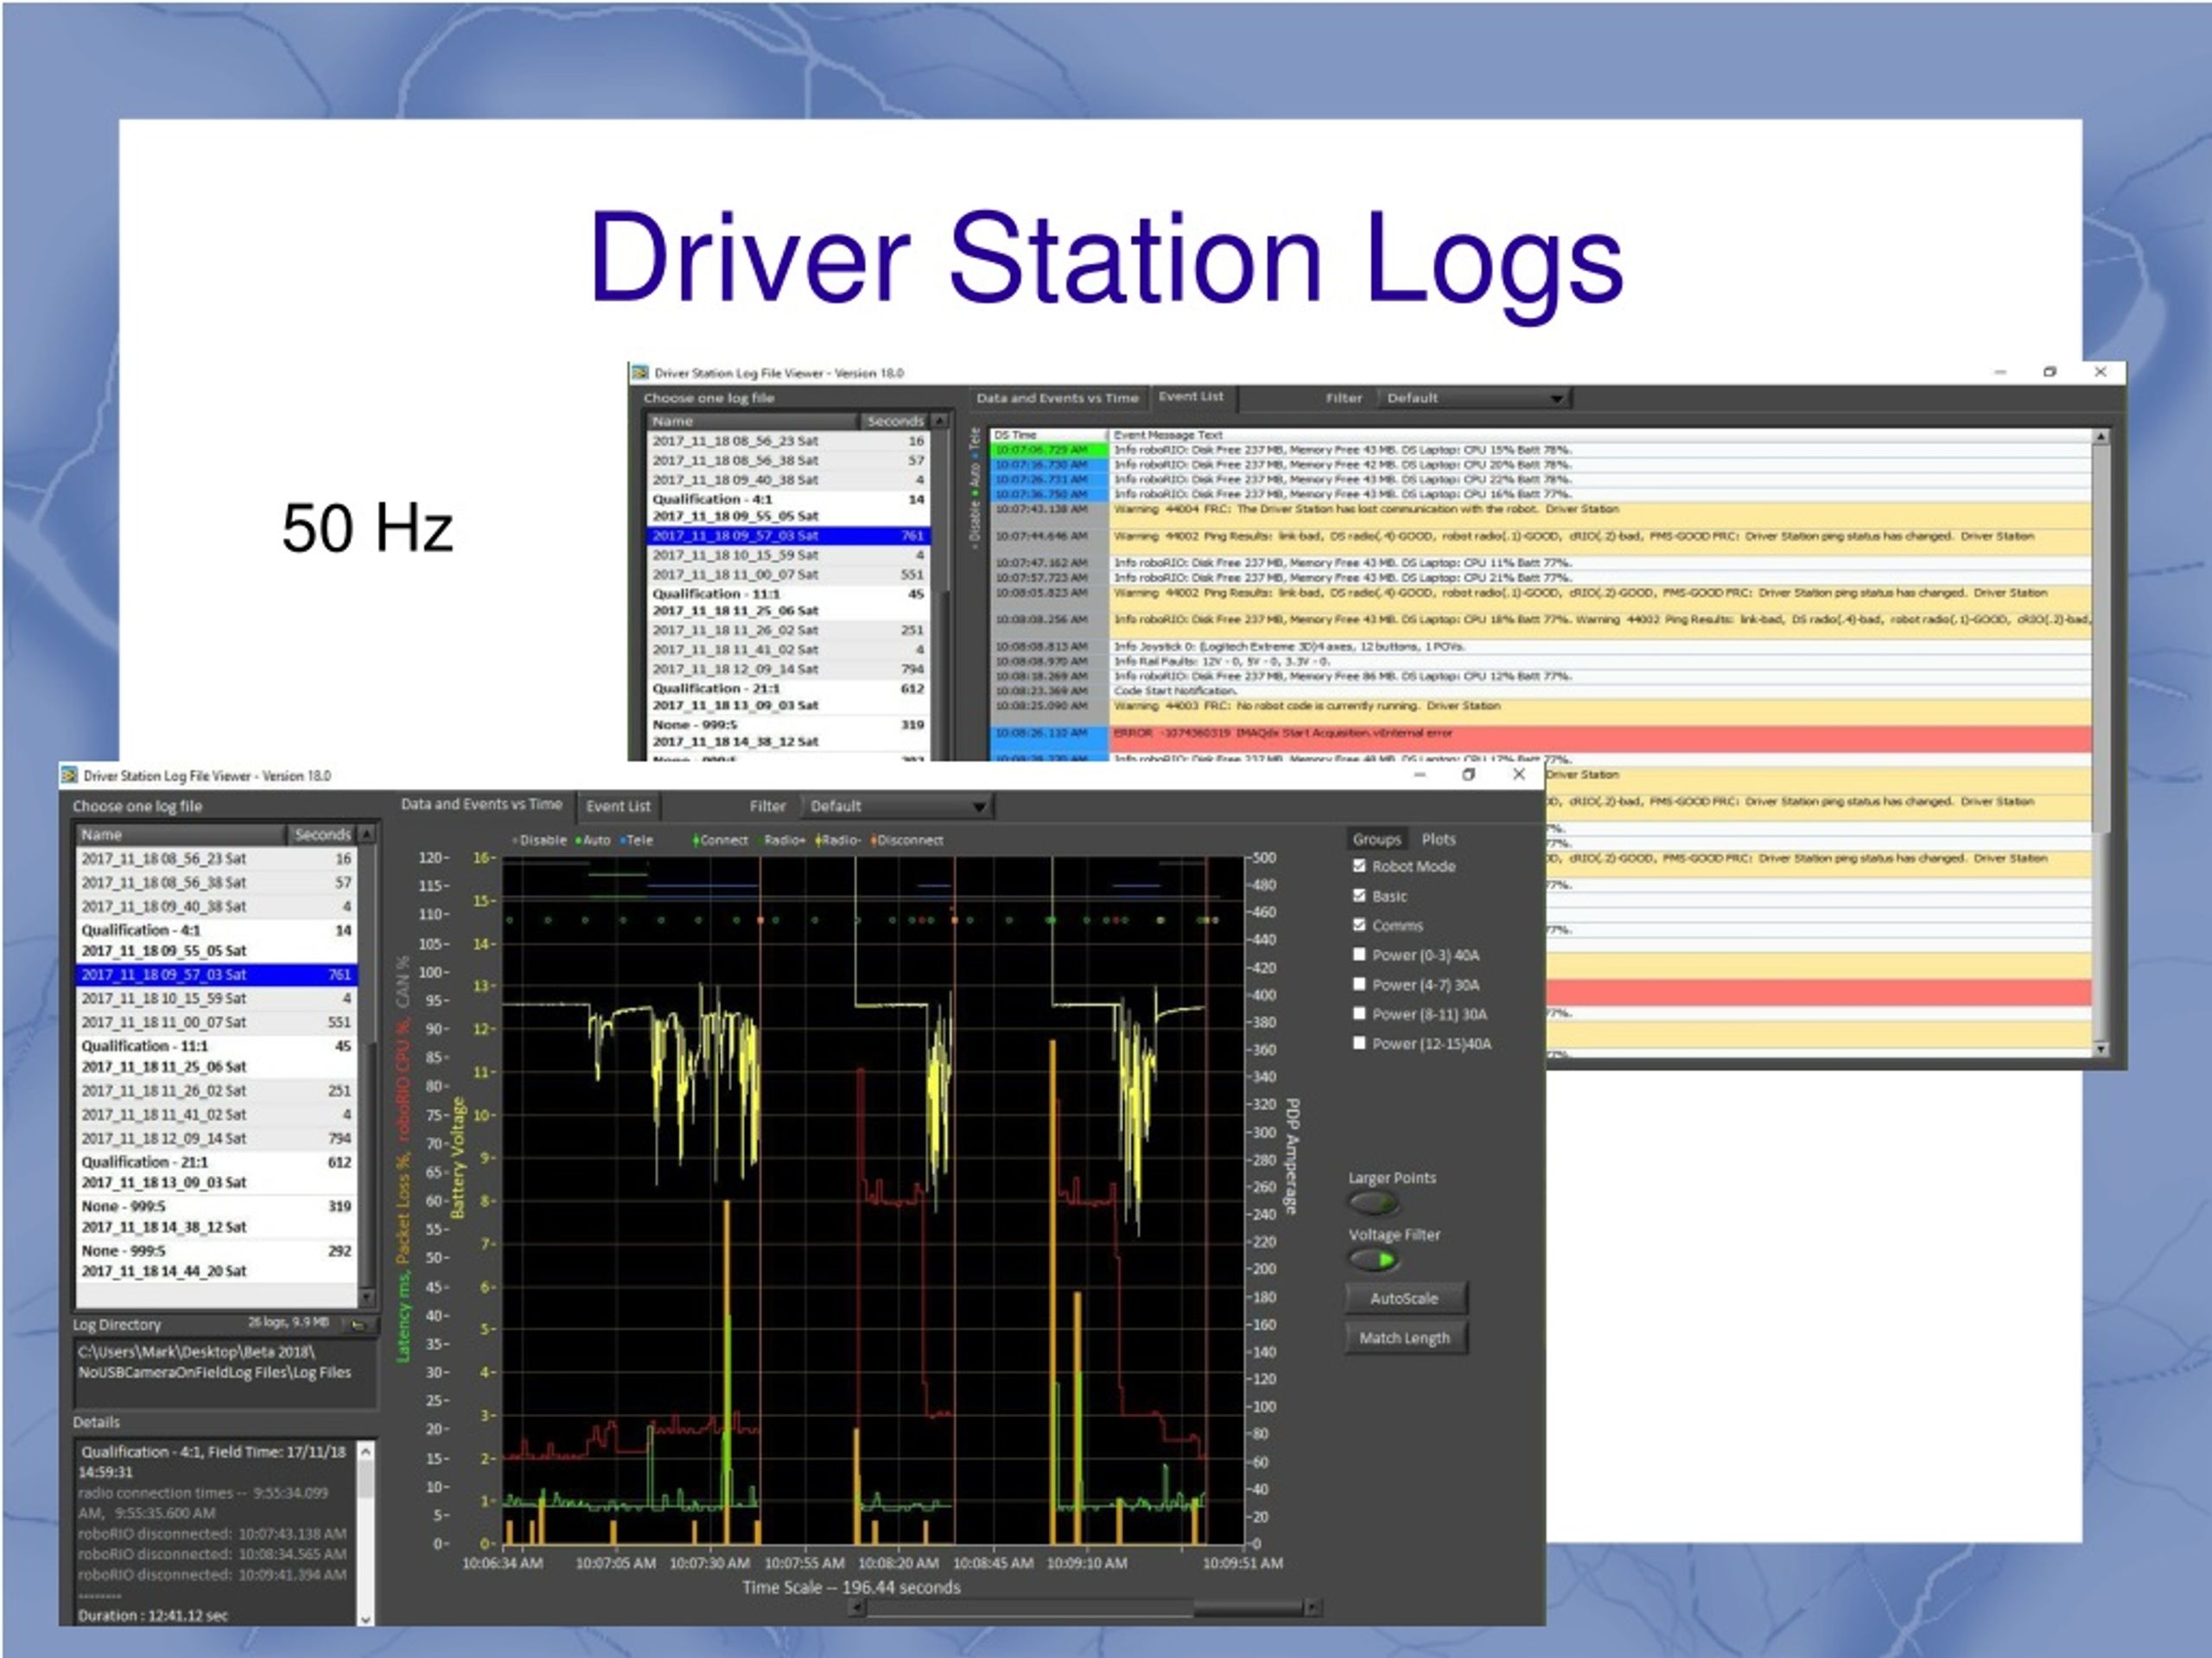Select front-window log 2017_11_18 08_56_23 Sat

[x=217, y=858]
